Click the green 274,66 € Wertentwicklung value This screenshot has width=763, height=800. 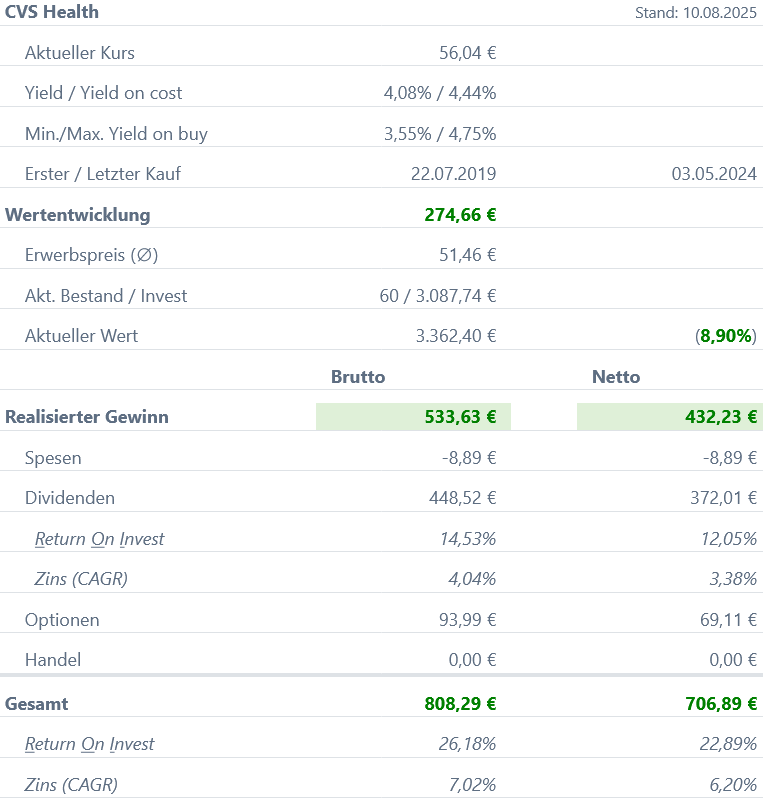460,214
